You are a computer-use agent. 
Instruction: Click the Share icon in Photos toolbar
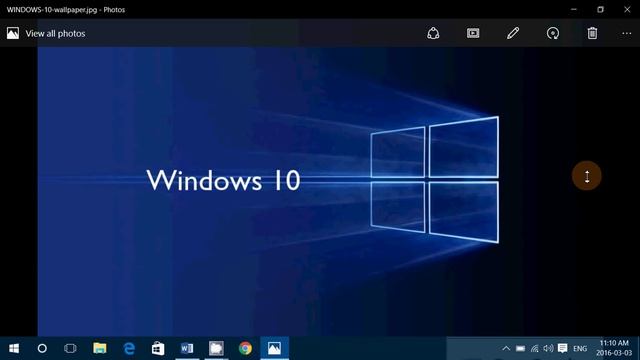click(433, 33)
